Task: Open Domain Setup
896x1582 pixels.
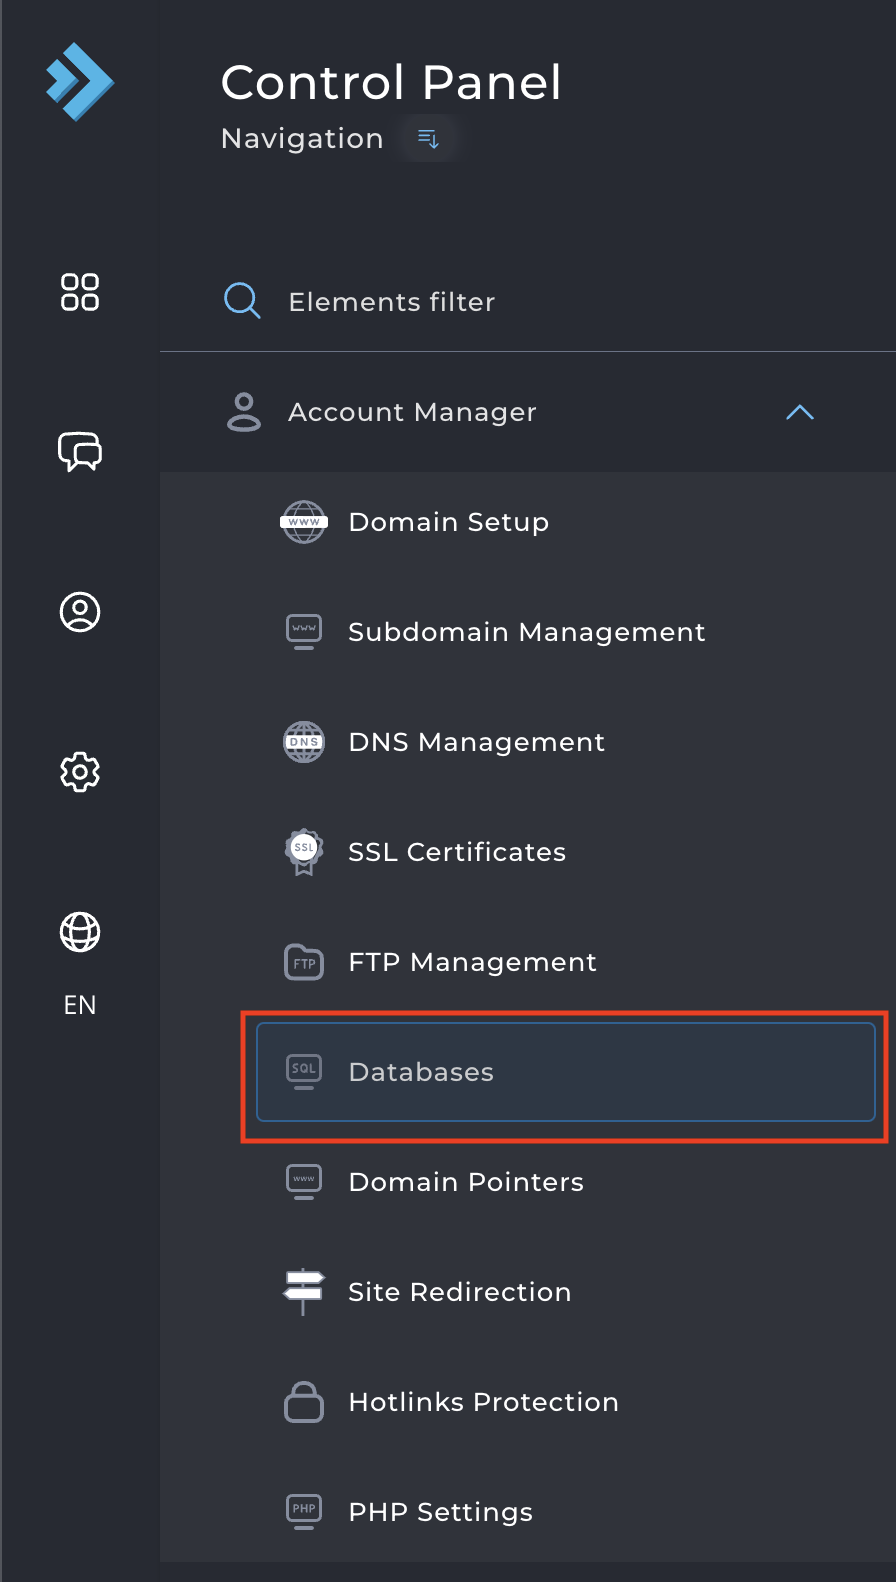Action: (x=566, y=522)
